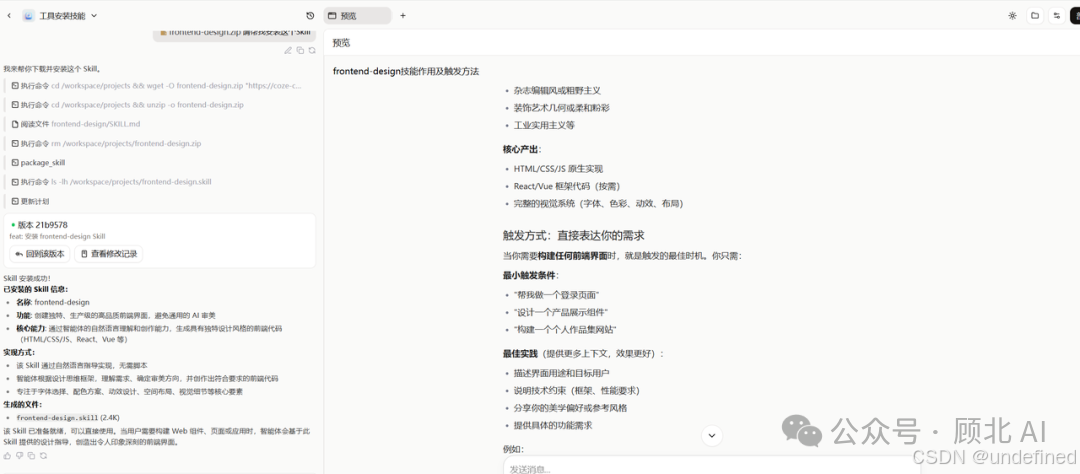Expand the ls -lh frontend-design.skill step
The height and width of the screenshot is (474, 1080).
(x=112, y=182)
